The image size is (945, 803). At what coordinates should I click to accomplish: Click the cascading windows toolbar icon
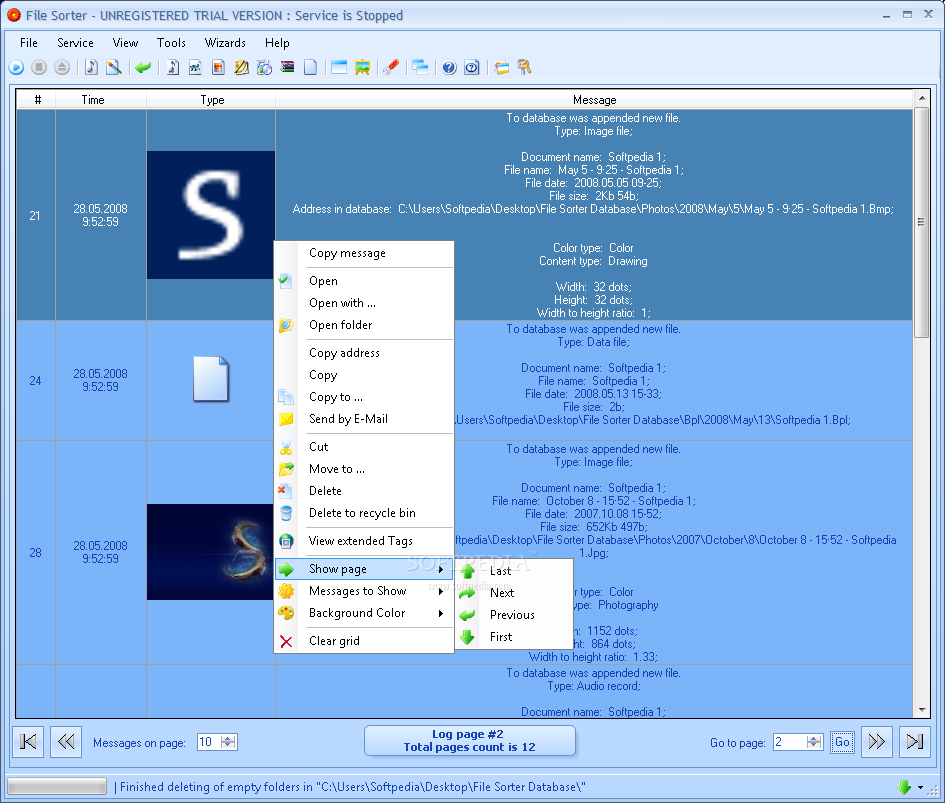(x=420, y=68)
